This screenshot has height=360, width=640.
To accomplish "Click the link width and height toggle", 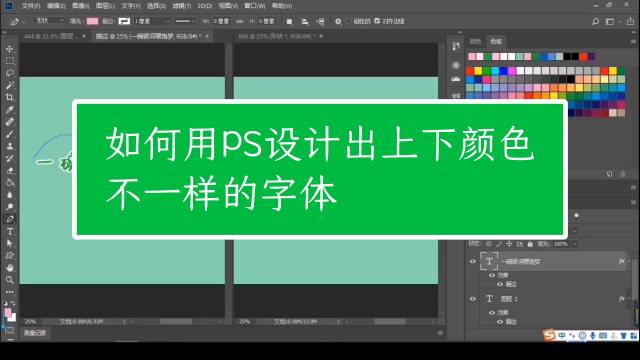I will [240, 21].
